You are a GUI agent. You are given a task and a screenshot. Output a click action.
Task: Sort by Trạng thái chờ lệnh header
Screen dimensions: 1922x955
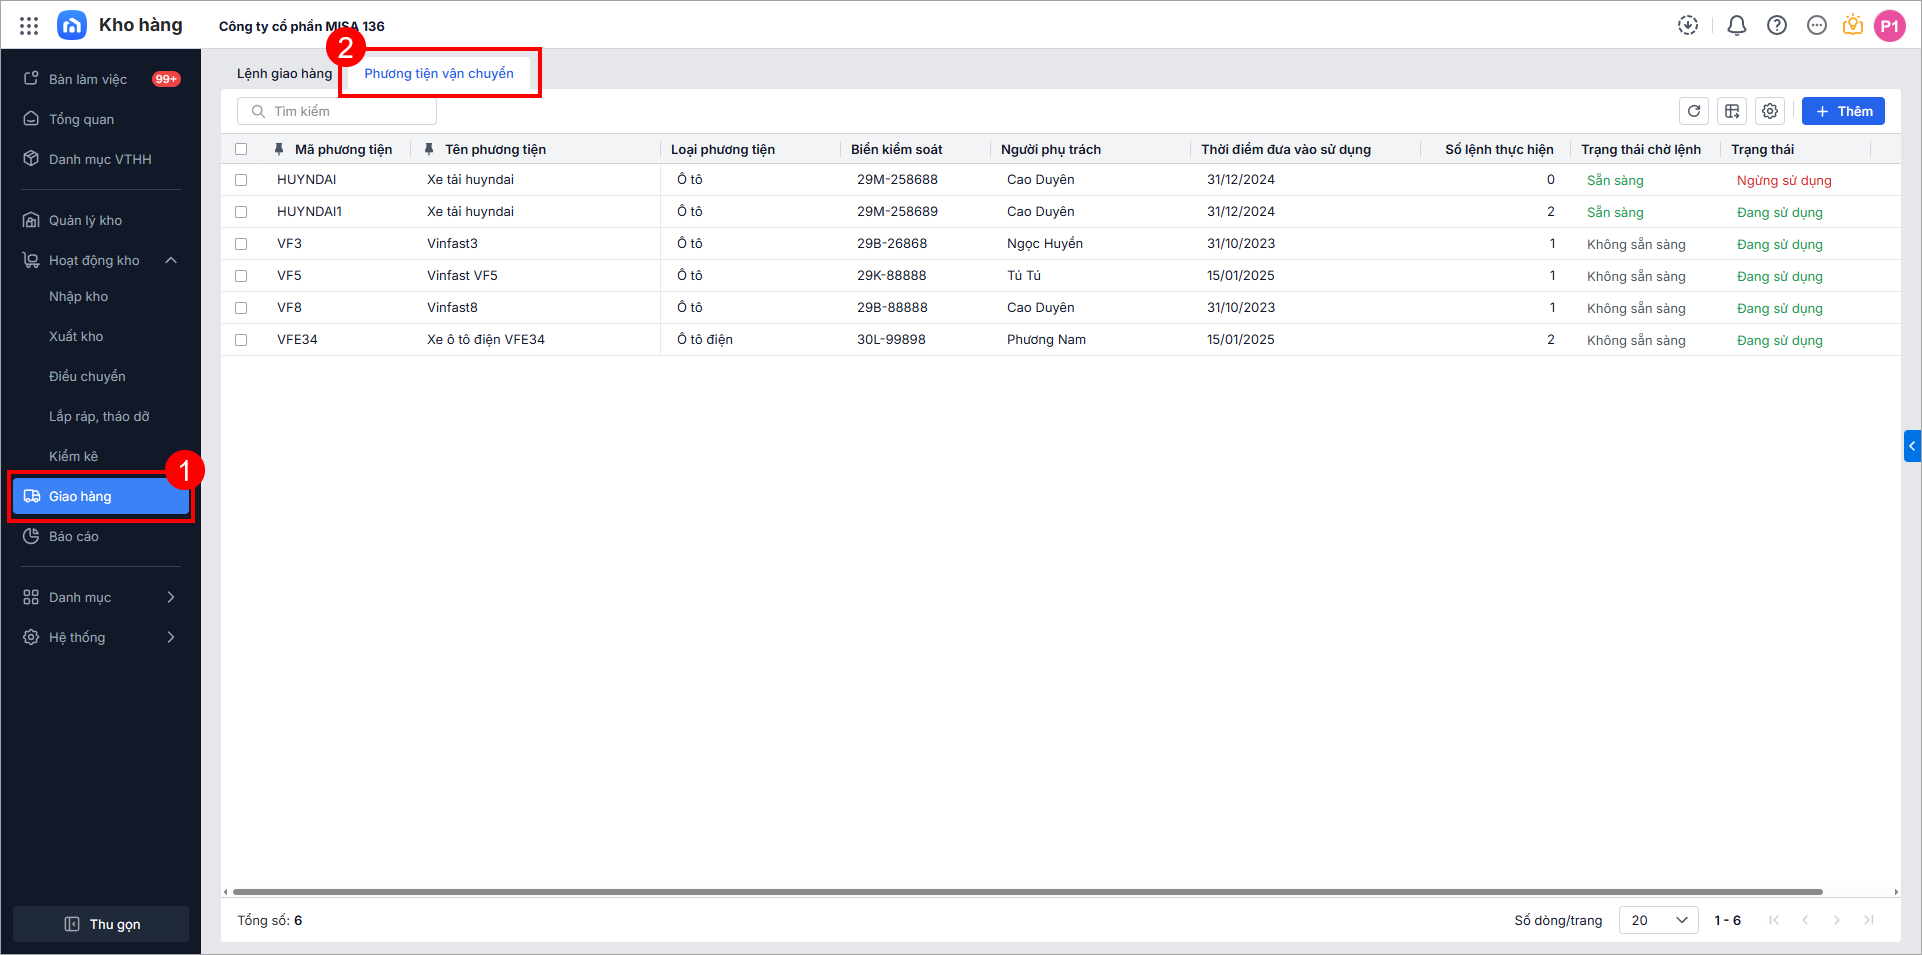coord(1641,149)
